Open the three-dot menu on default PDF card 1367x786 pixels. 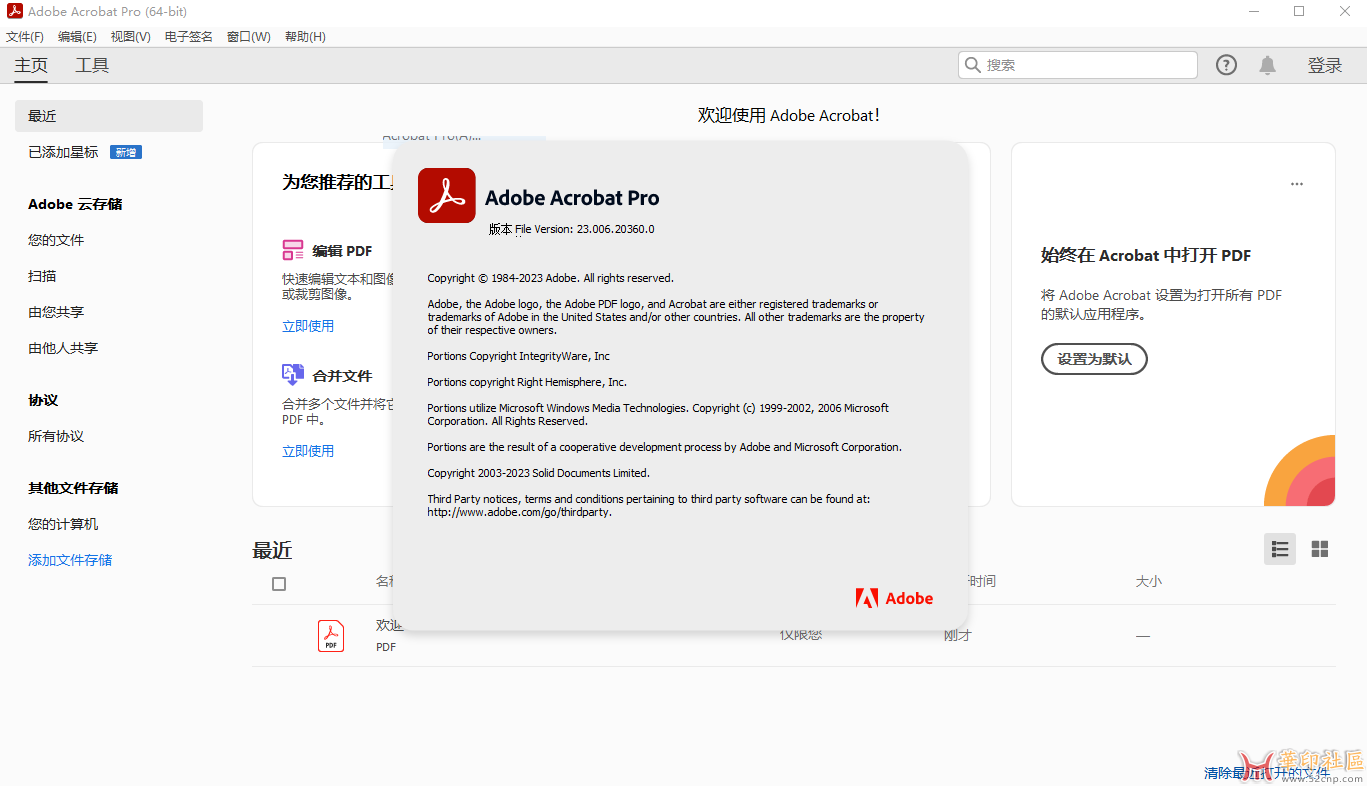[1297, 184]
